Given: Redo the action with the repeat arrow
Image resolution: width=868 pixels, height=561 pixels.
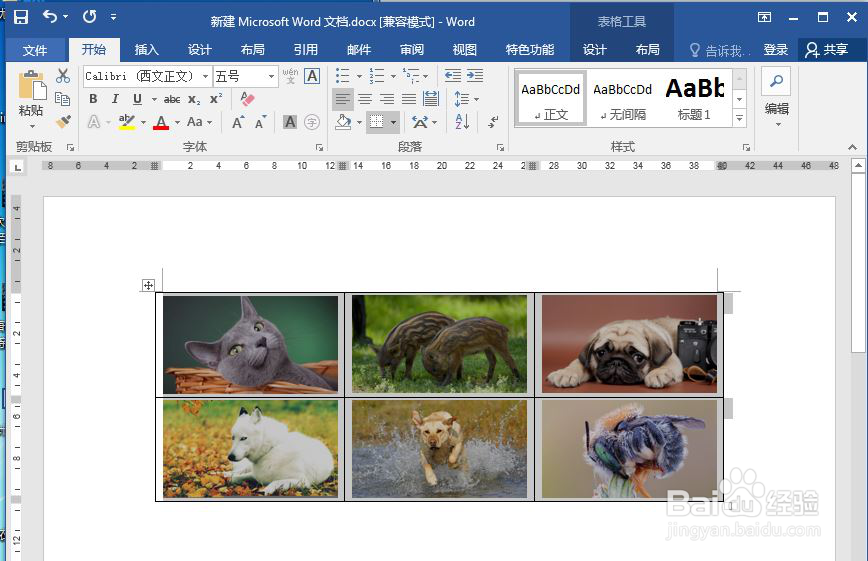Looking at the screenshot, I should [89, 17].
